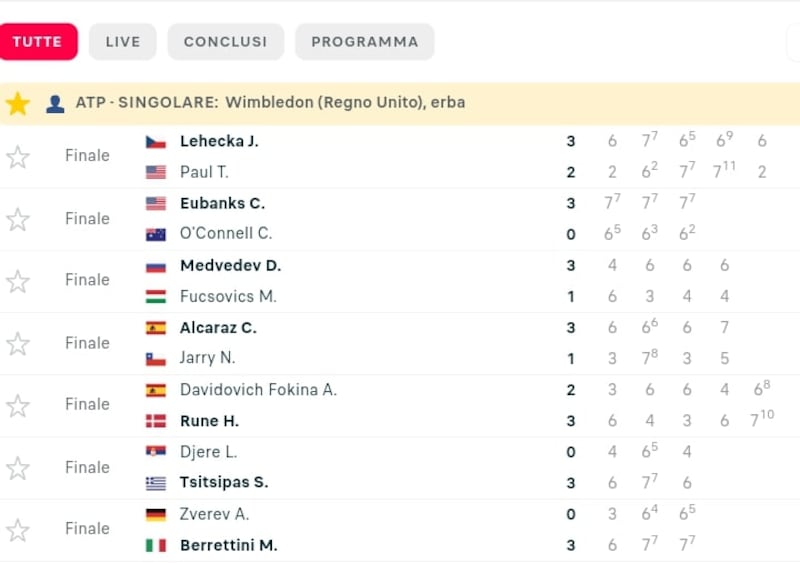Screen dimensions: 800x563
Task: Open Medvedev D. match details
Action: [231, 265]
